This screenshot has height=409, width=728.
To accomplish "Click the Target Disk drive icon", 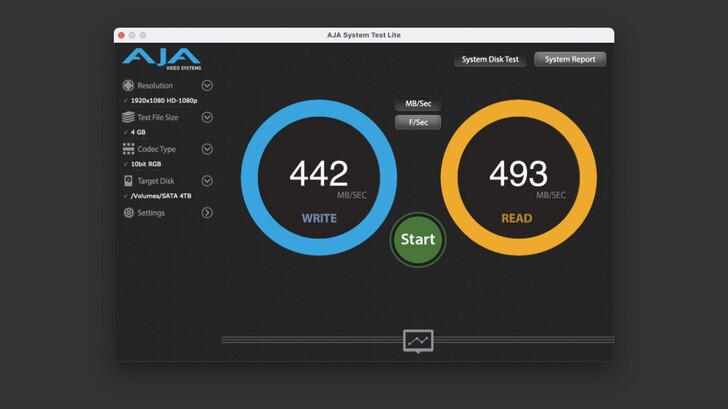I will click(x=128, y=181).
